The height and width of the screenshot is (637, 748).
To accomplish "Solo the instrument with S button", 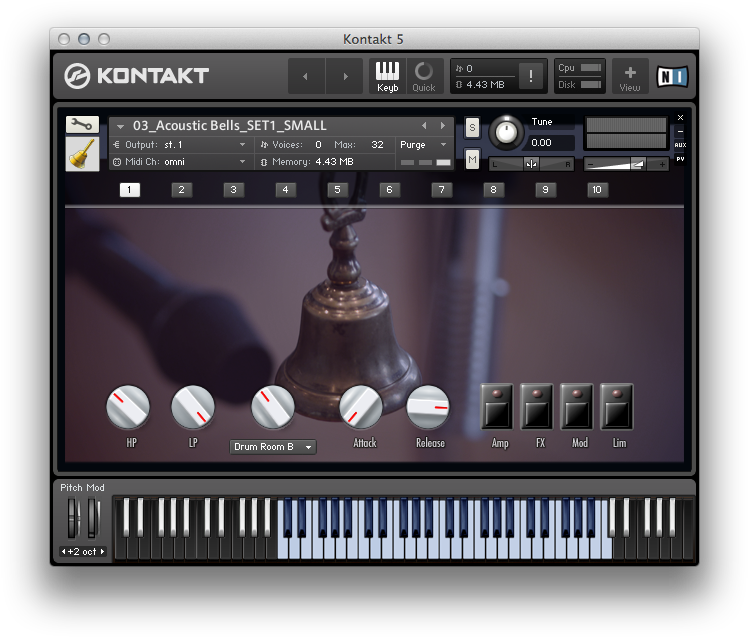I will pos(472,127).
